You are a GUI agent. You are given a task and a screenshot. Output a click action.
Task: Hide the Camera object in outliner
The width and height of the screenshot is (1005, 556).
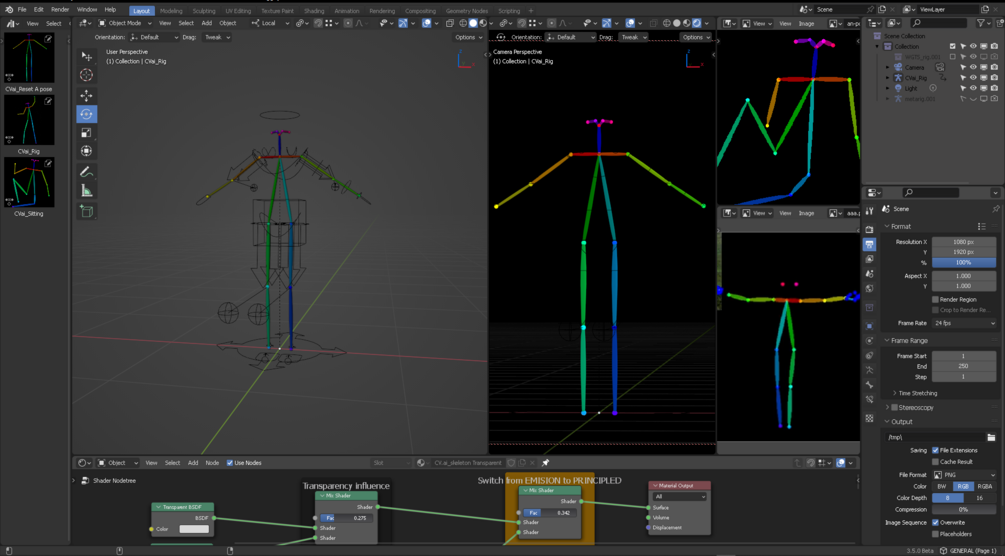pyautogui.click(x=973, y=67)
